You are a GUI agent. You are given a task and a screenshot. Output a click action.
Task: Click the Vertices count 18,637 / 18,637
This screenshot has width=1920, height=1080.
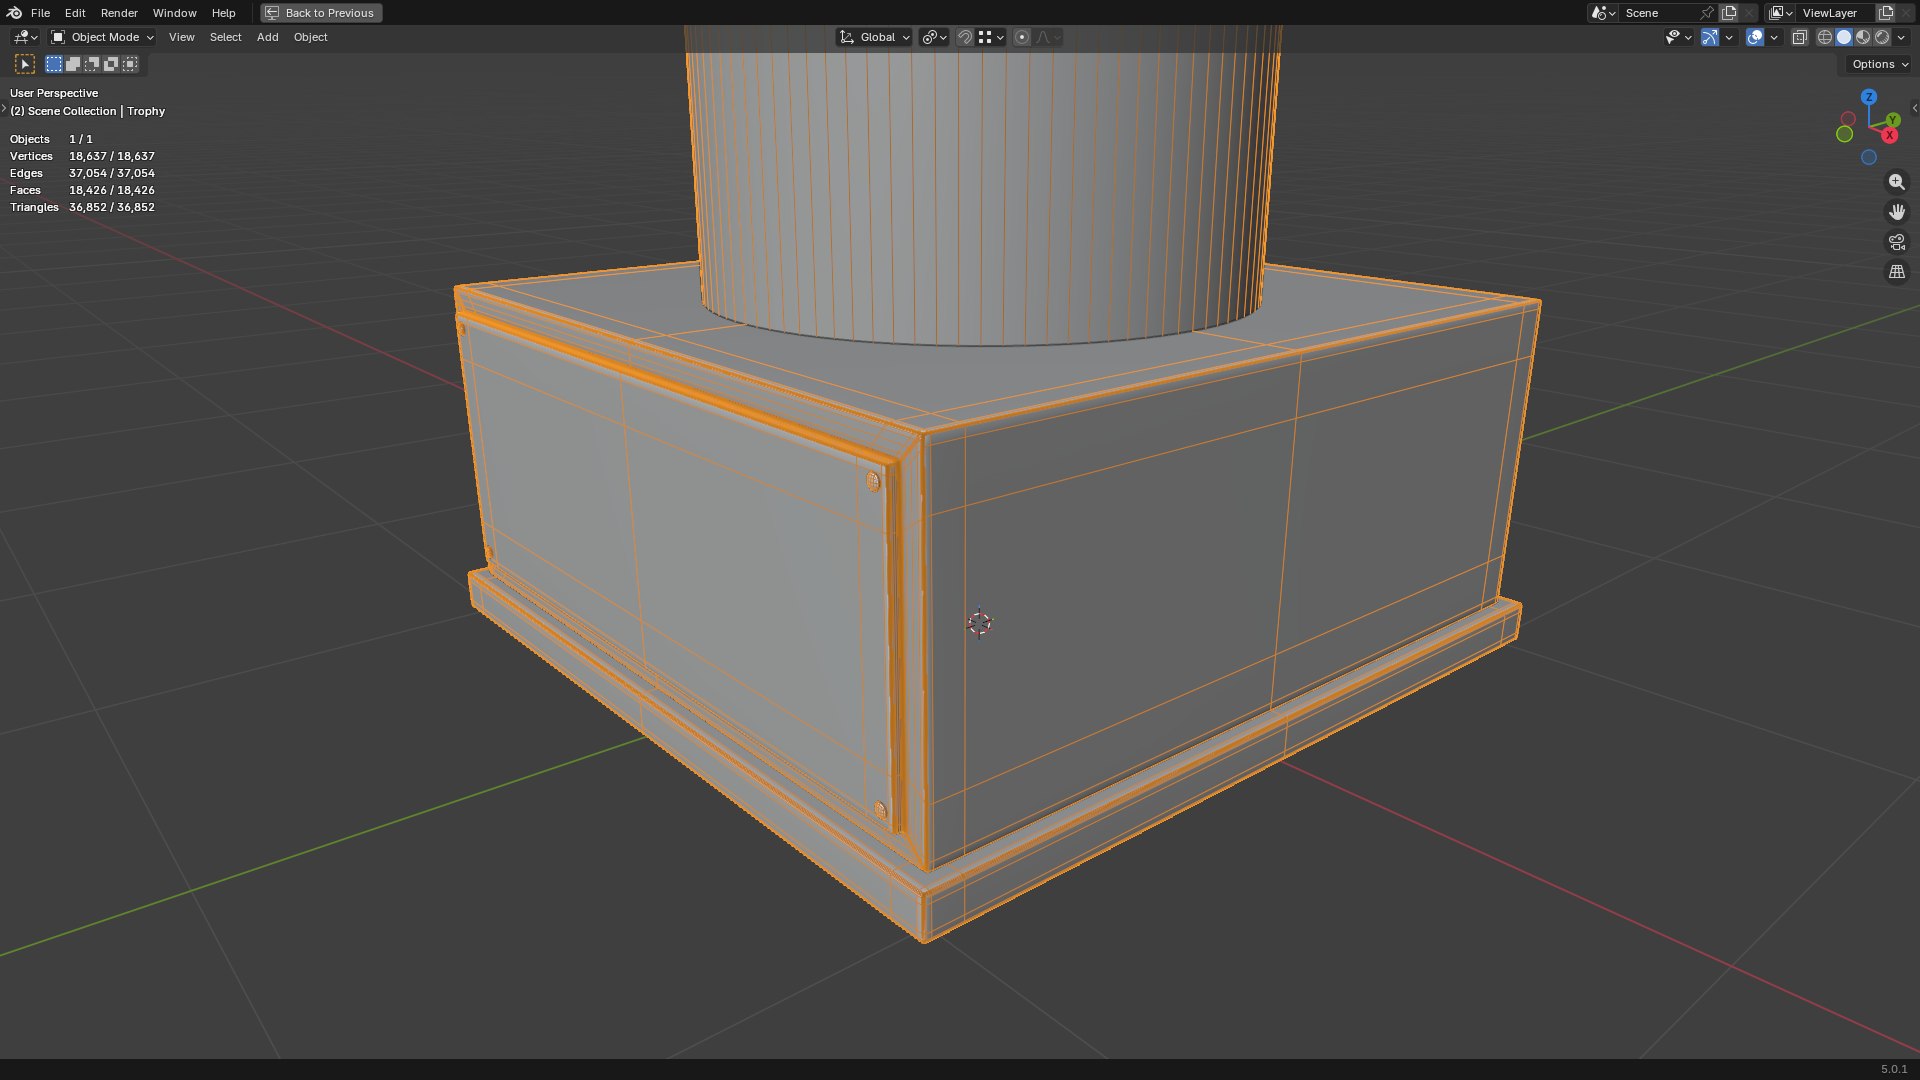coord(112,156)
